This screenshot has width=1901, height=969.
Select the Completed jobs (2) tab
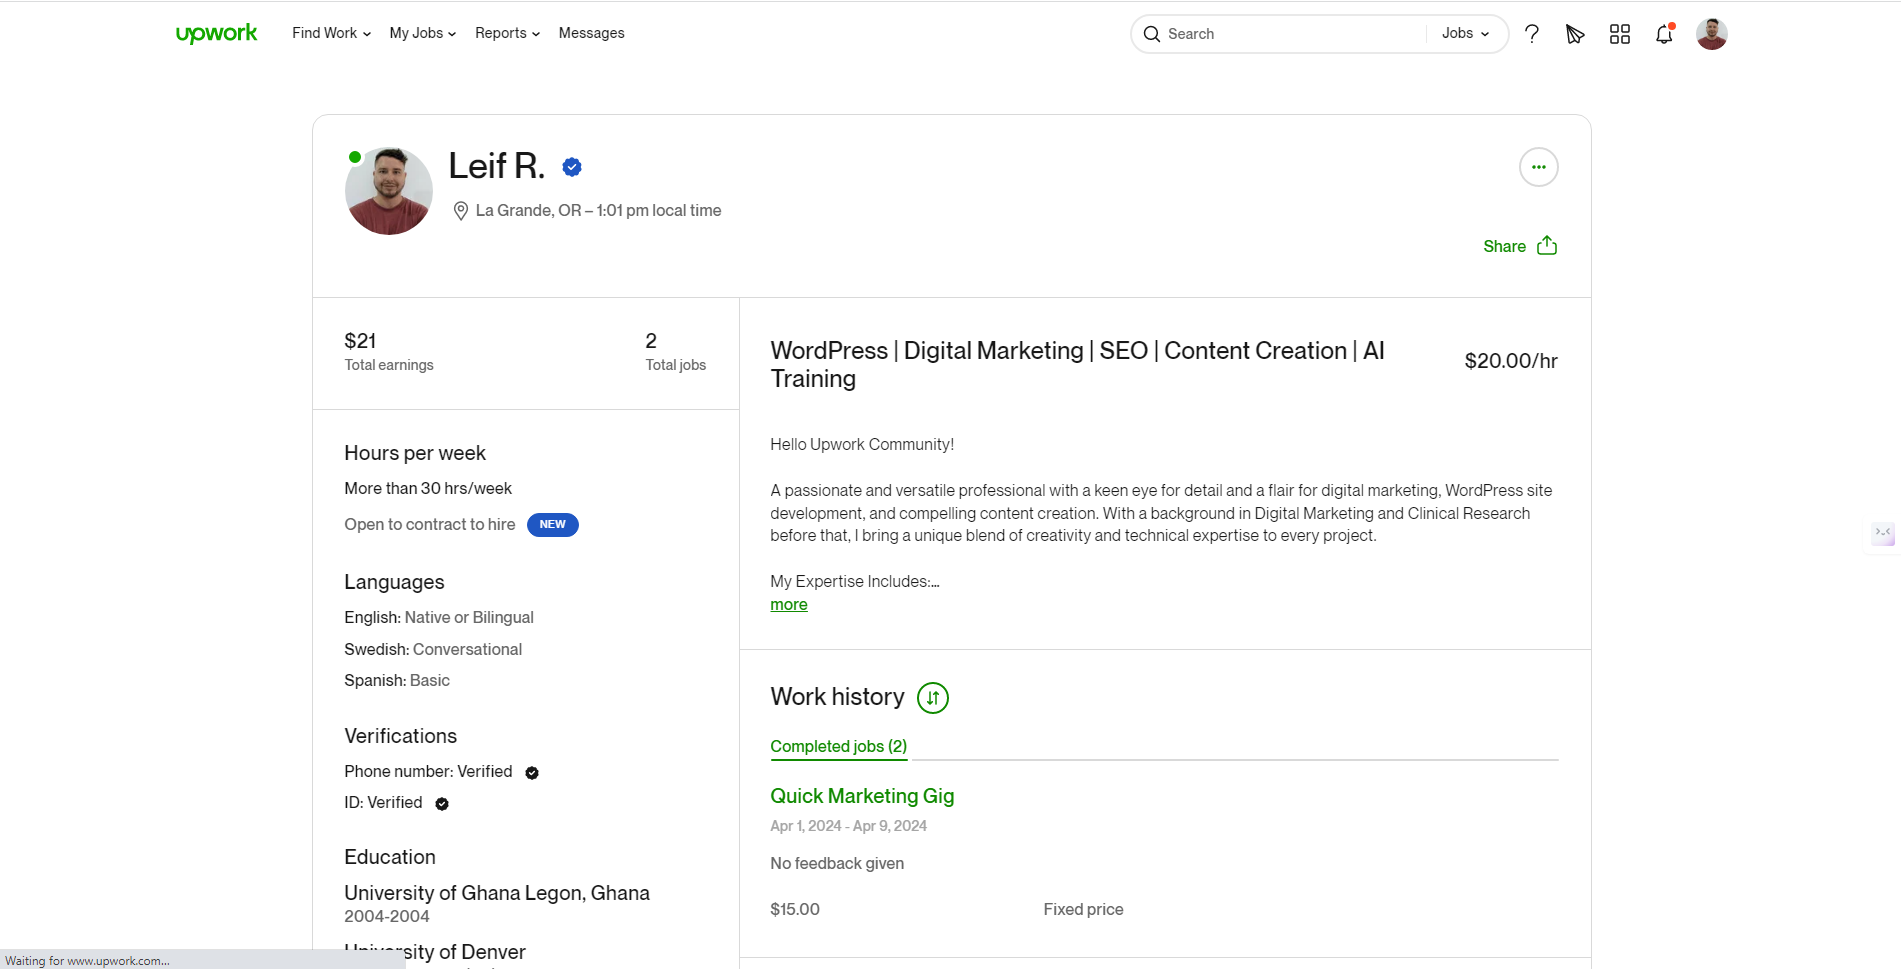pos(839,747)
